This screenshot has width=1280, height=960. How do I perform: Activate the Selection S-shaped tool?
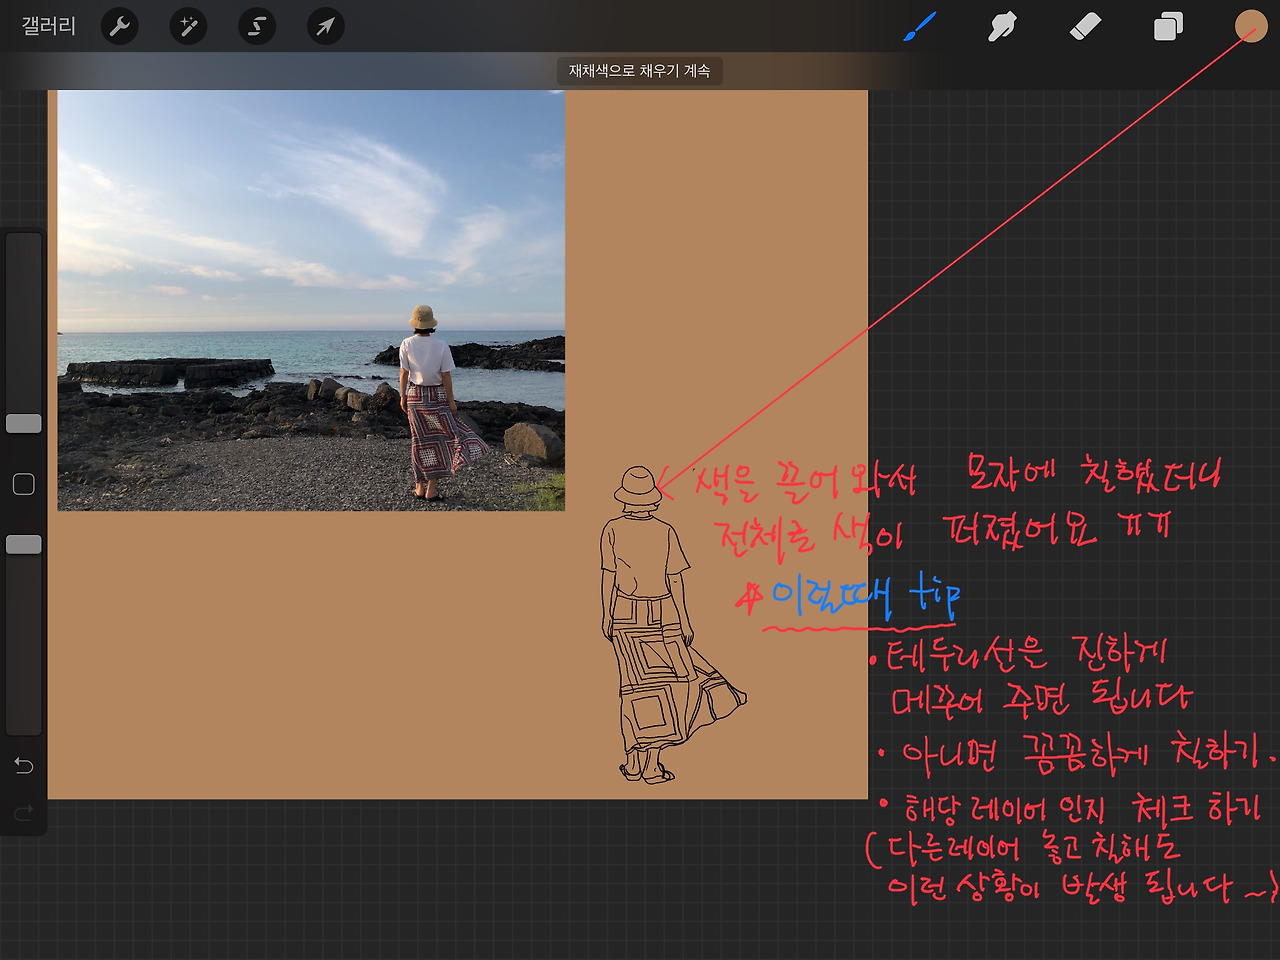tap(257, 26)
